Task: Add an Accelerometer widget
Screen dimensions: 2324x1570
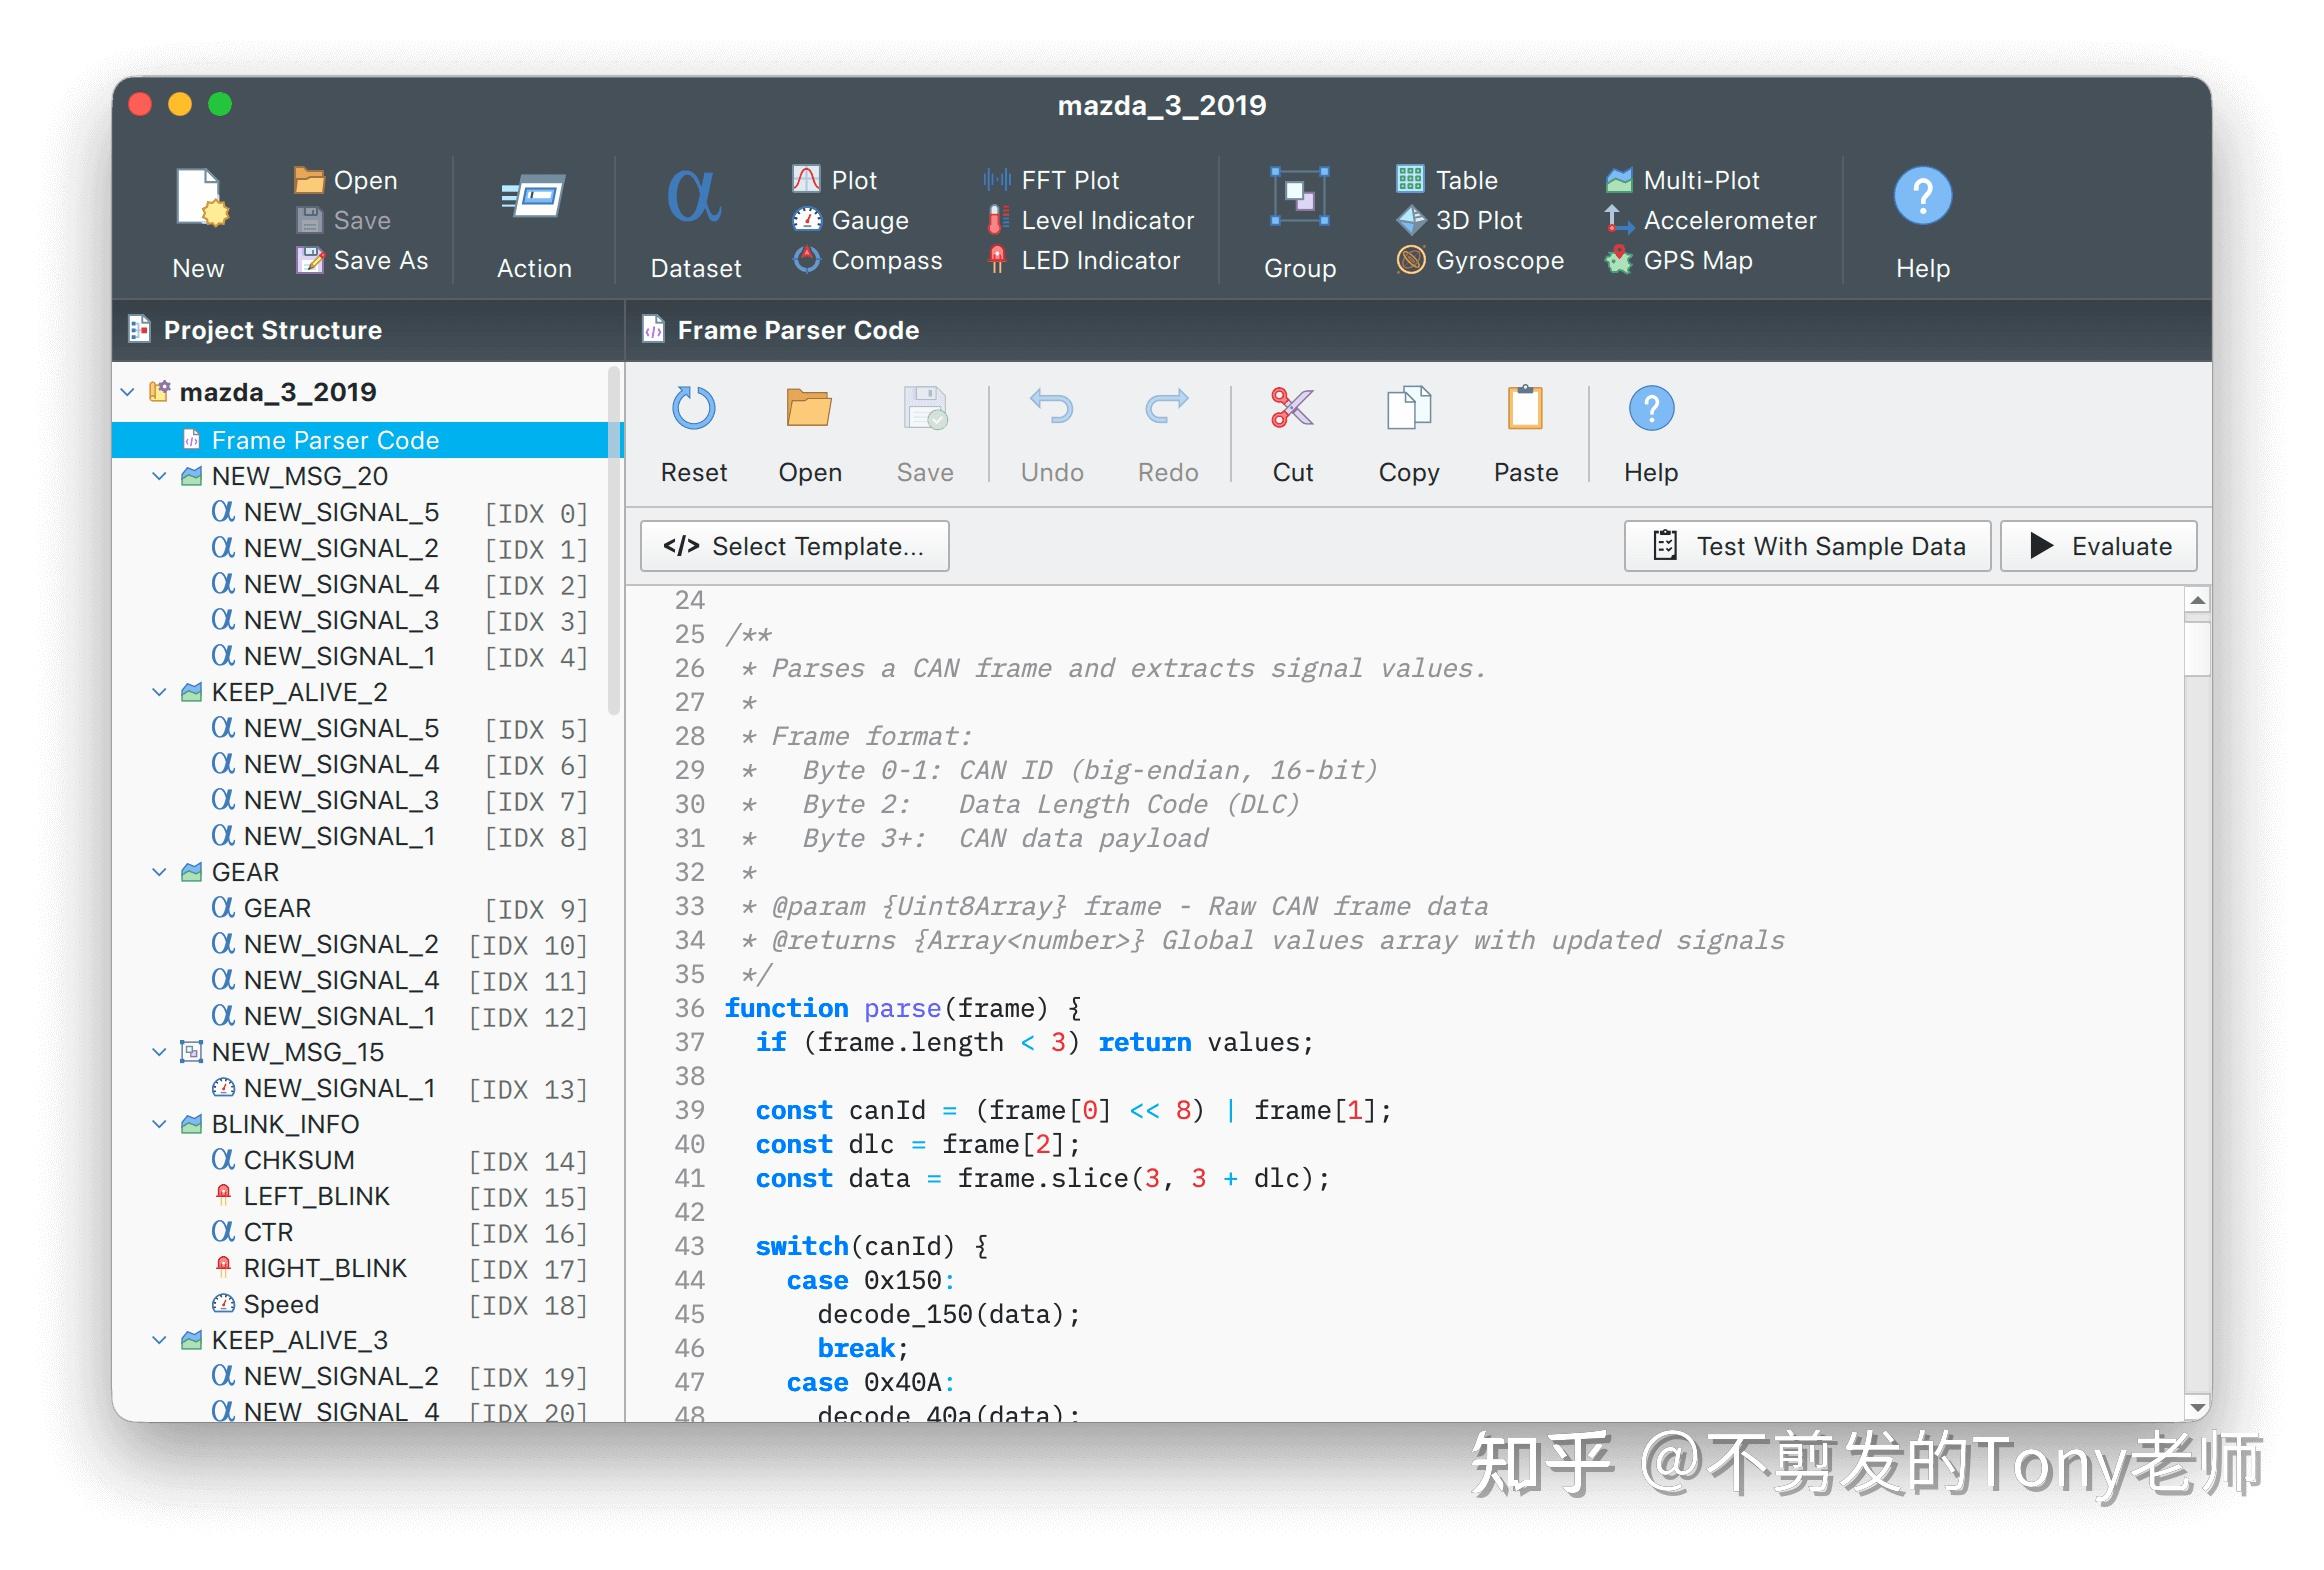Action: (x=1710, y=220)
